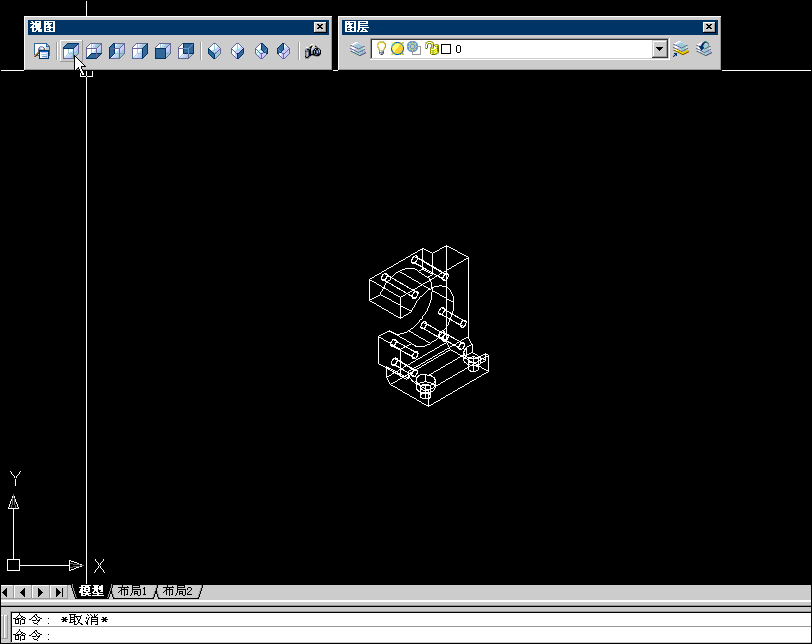Close the 视图 toolbar
812x644 pixels.
click(320, 27)
